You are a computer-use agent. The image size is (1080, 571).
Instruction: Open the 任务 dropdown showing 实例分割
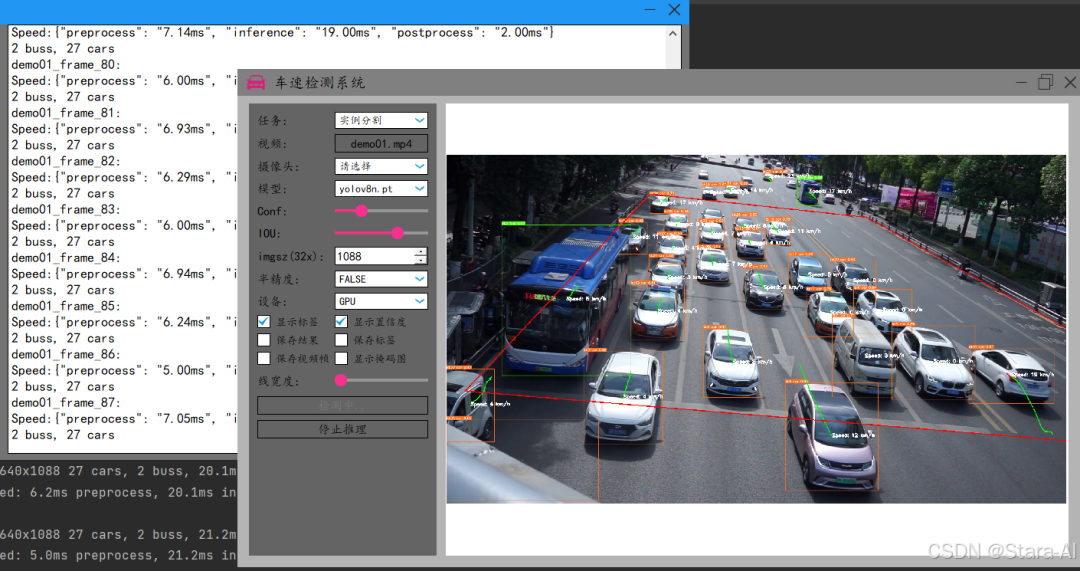pos(381,121)
